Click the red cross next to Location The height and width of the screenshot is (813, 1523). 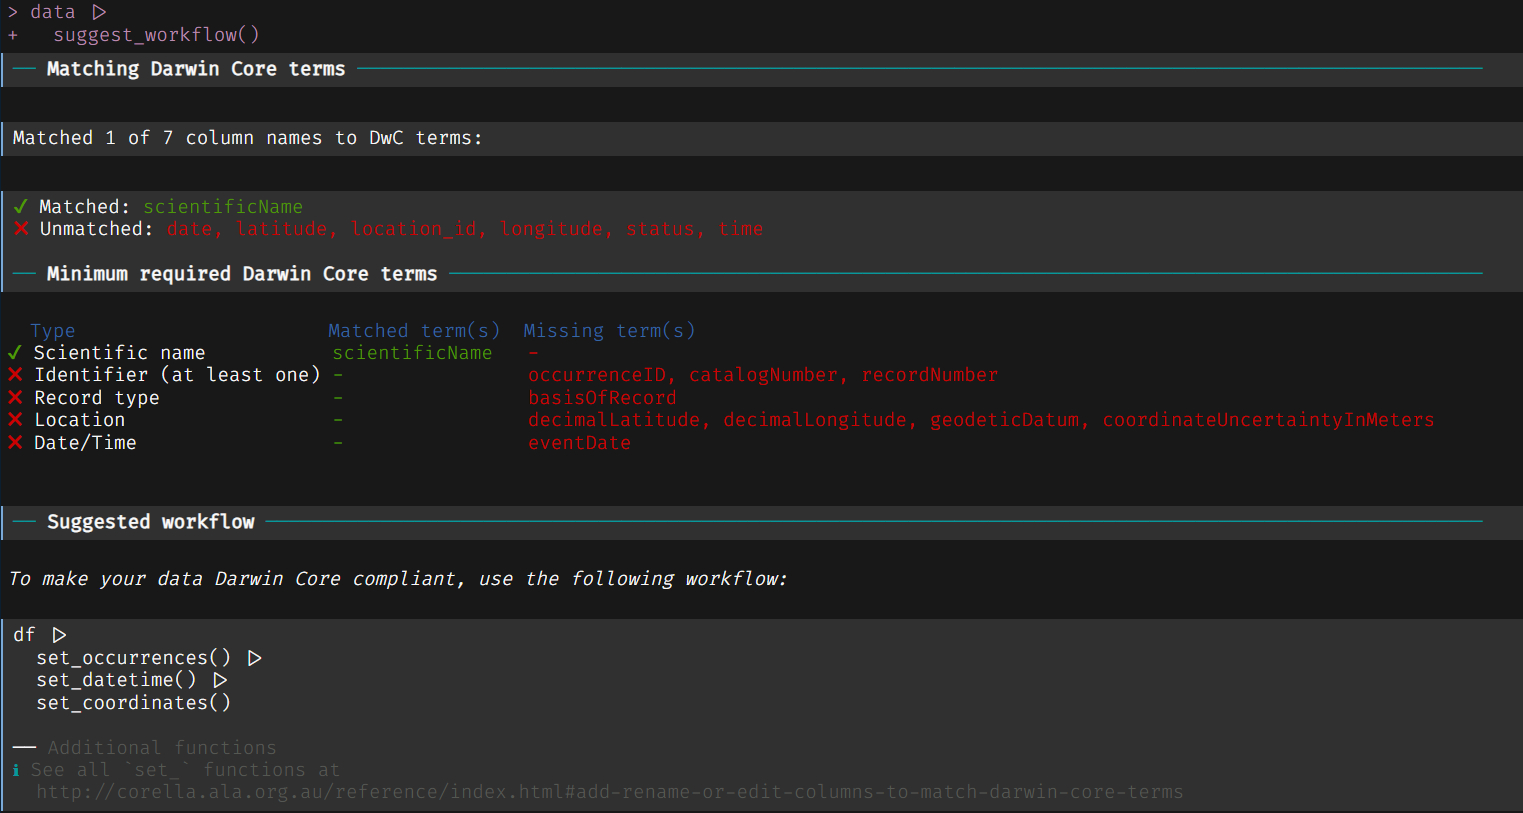coord(15,420)
